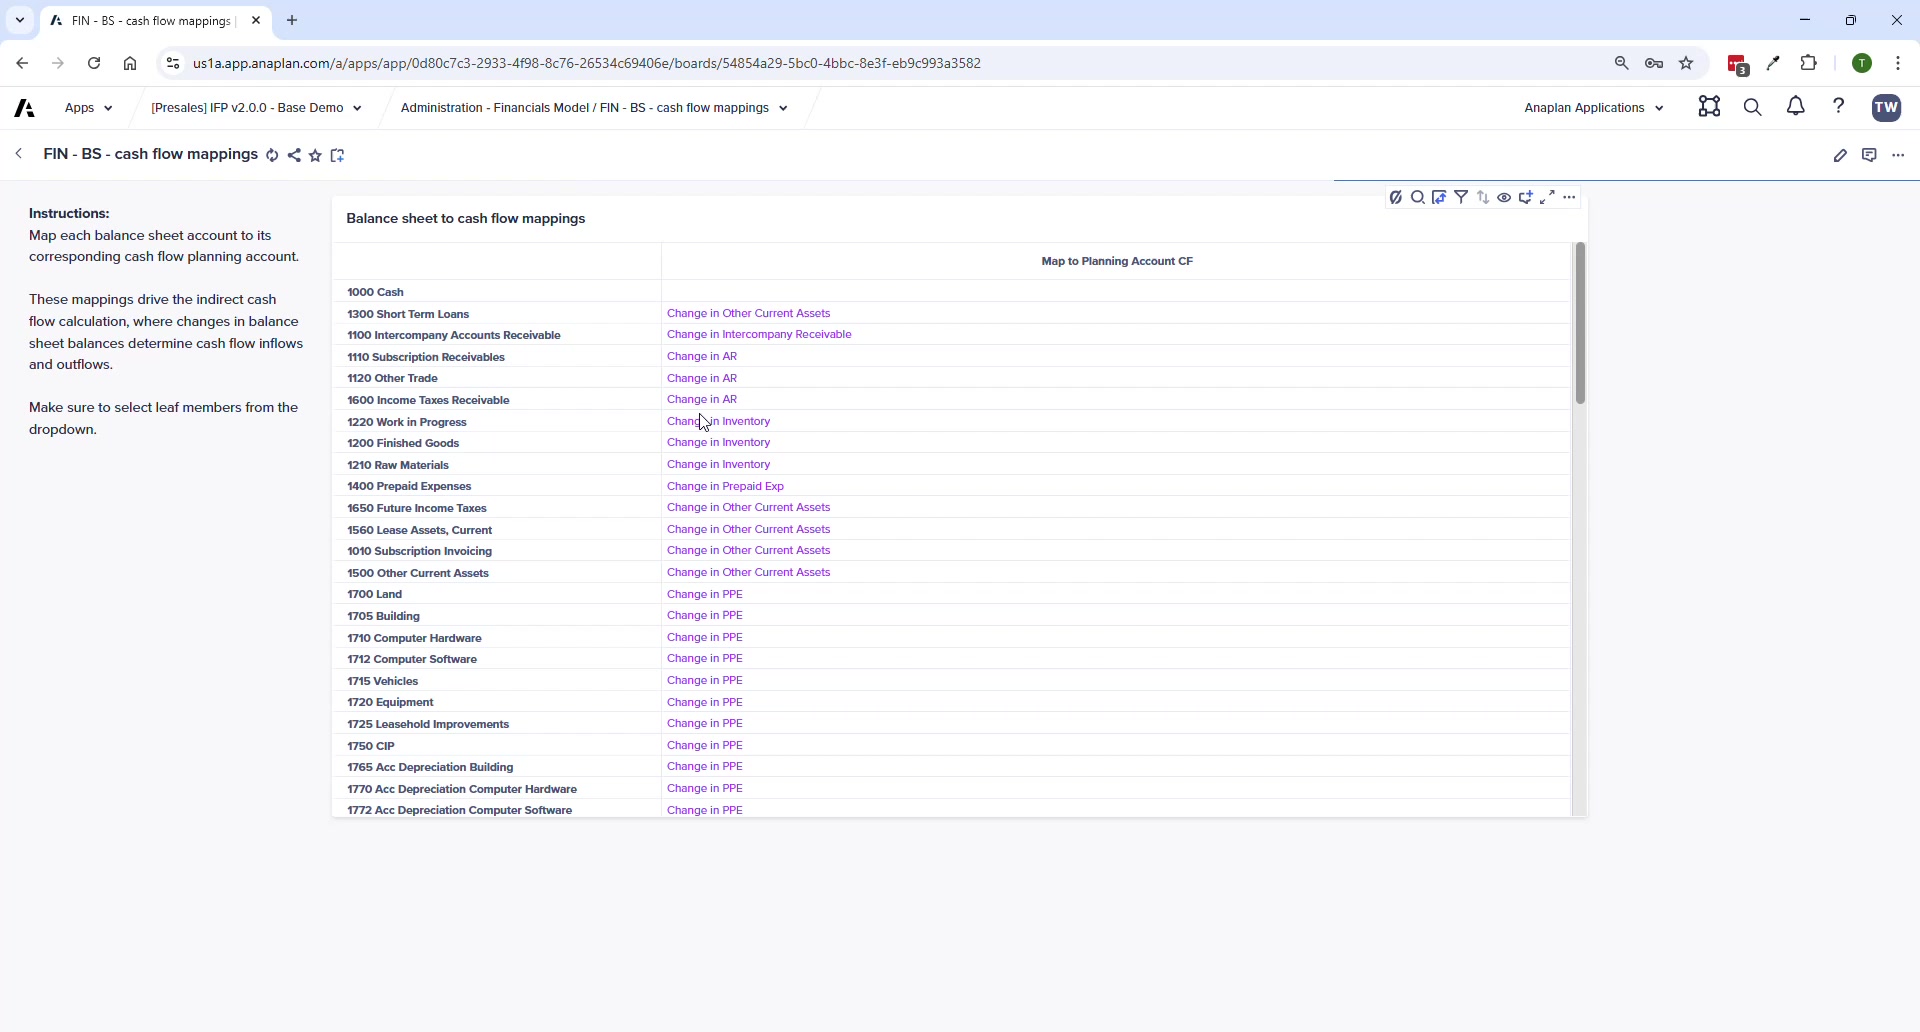The width and height of the screenshot is (1920, 1032).
Task: Click the grid's vertical scrollbar thumb
Action: coord(1581,324)
